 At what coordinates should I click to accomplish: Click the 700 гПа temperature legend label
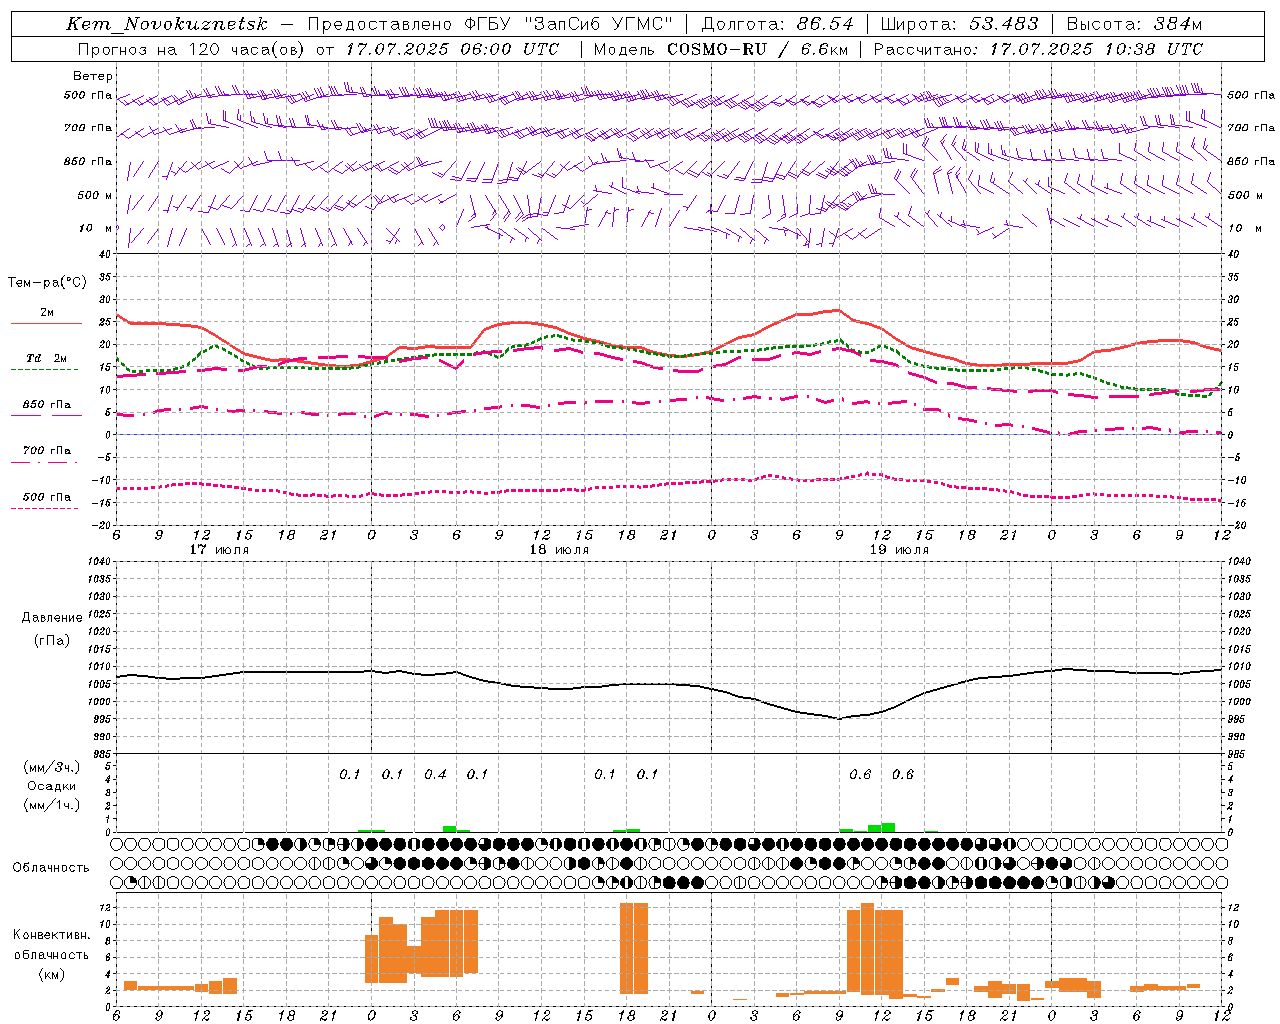46,451
